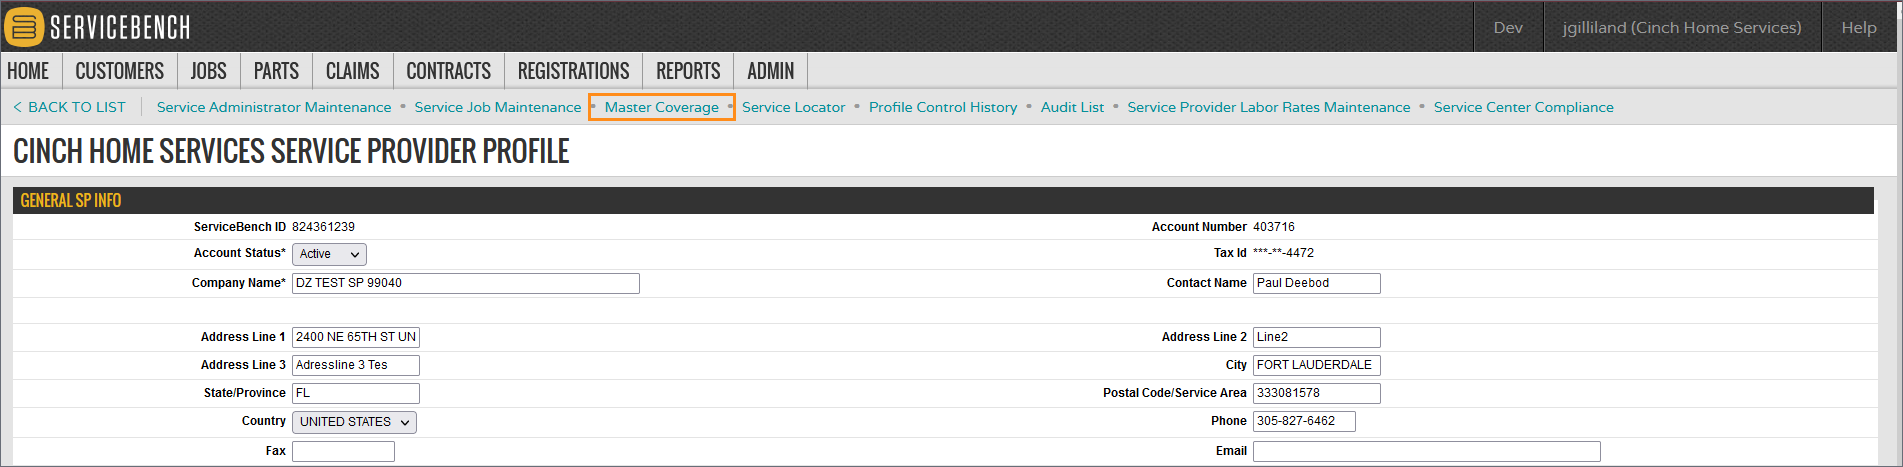1903x467 pixels.
Task: Click the Address Line 3 field
Action: coord(356,365)
